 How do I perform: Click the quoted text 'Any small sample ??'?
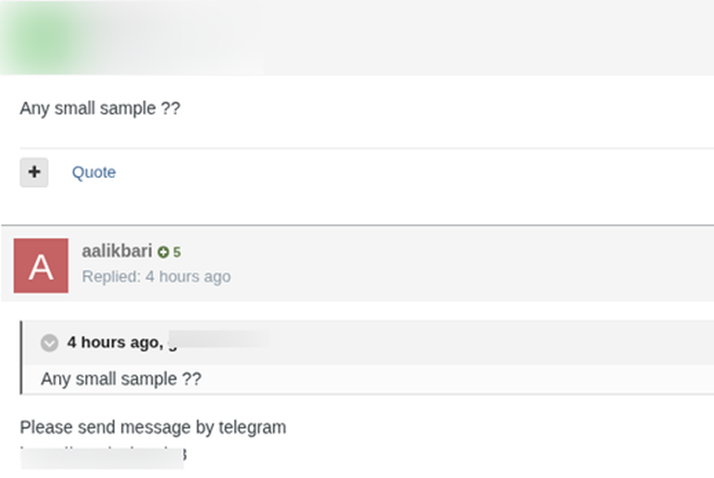click(121, 379)
